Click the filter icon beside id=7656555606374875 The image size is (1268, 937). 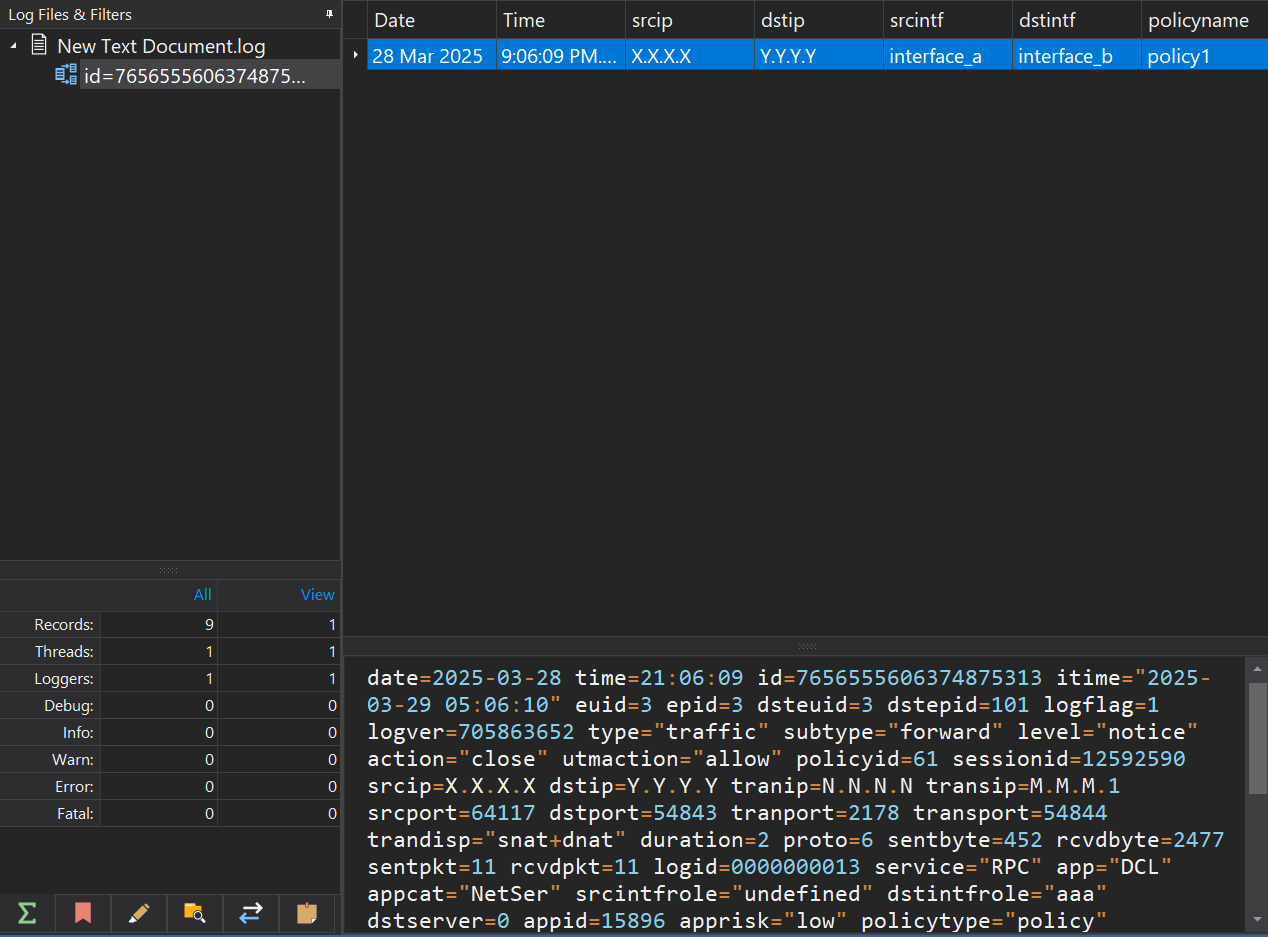click(x=66, y=74)
